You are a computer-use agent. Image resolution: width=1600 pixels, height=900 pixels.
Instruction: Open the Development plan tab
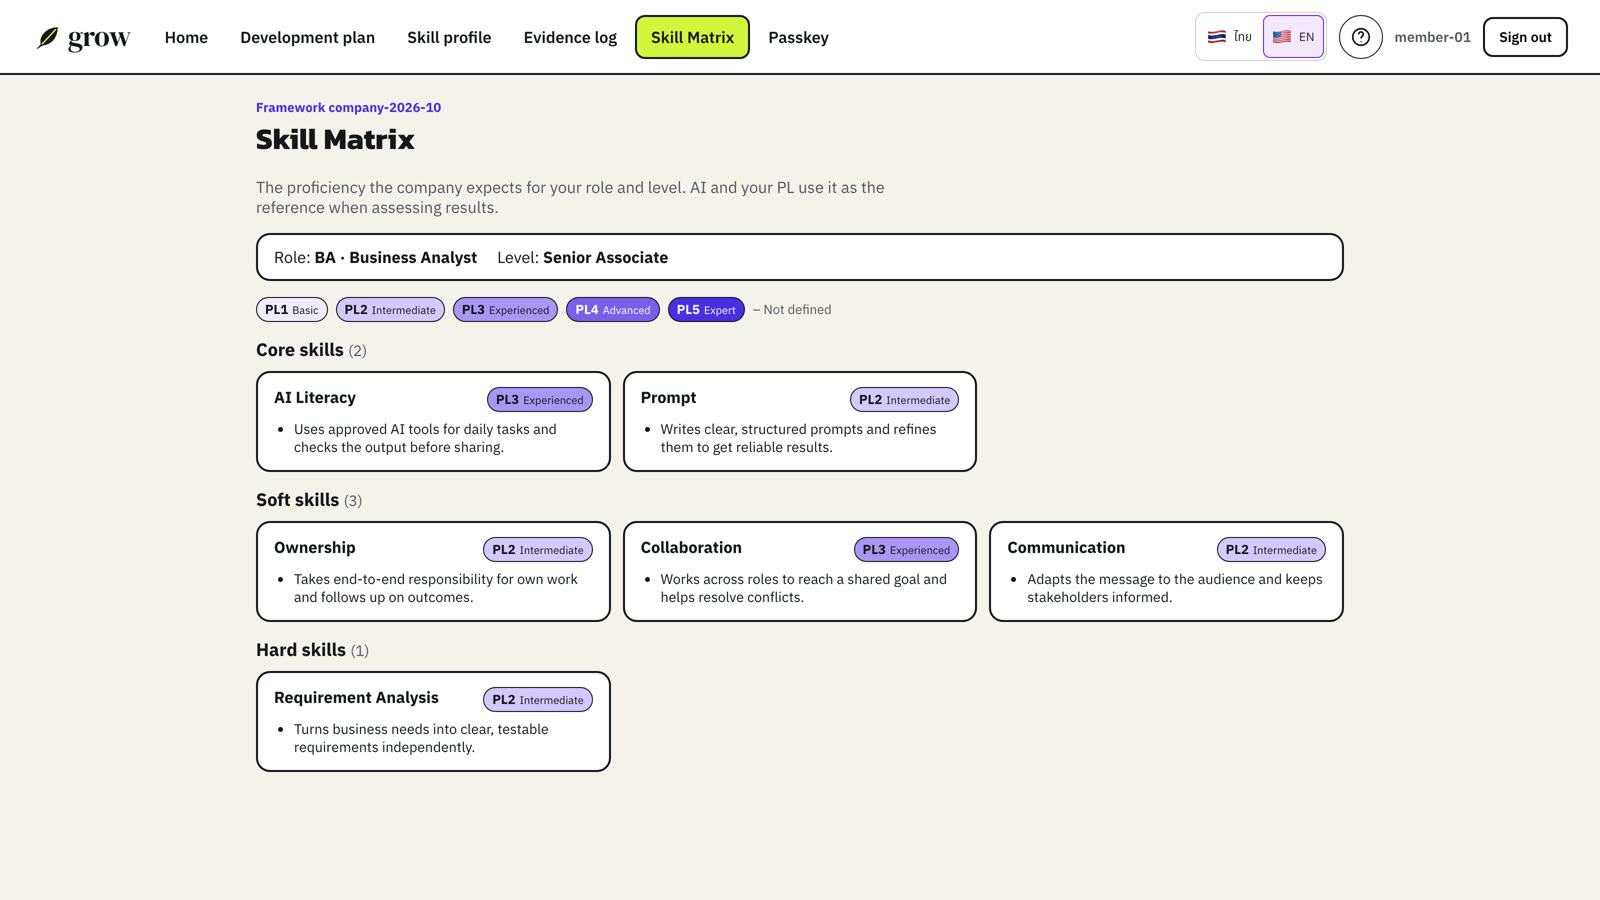pos(307,37)
